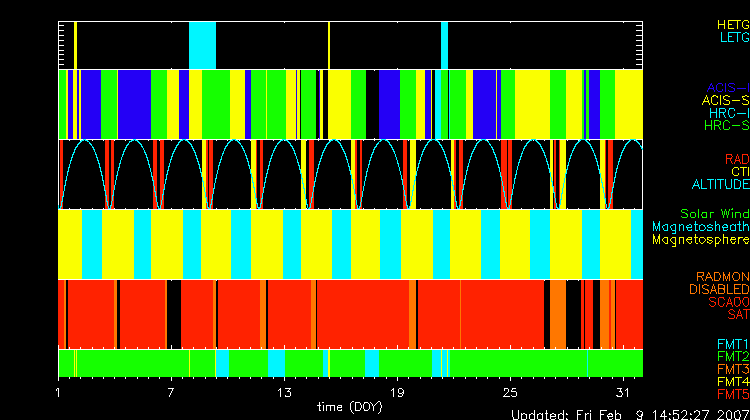
Task: Select the Magnetosheath legend label
Action: pos(700,227)
